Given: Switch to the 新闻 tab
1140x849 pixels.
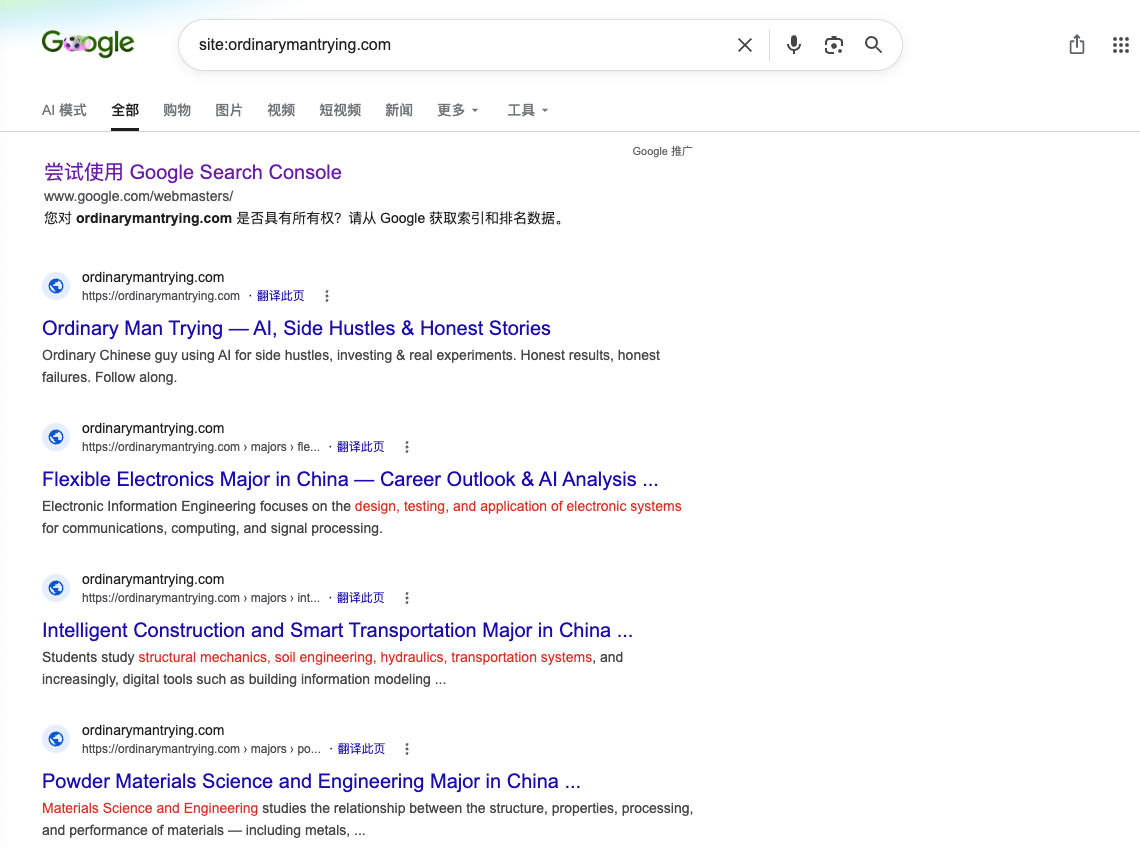Looking at the screenshot, I should 398,110.
